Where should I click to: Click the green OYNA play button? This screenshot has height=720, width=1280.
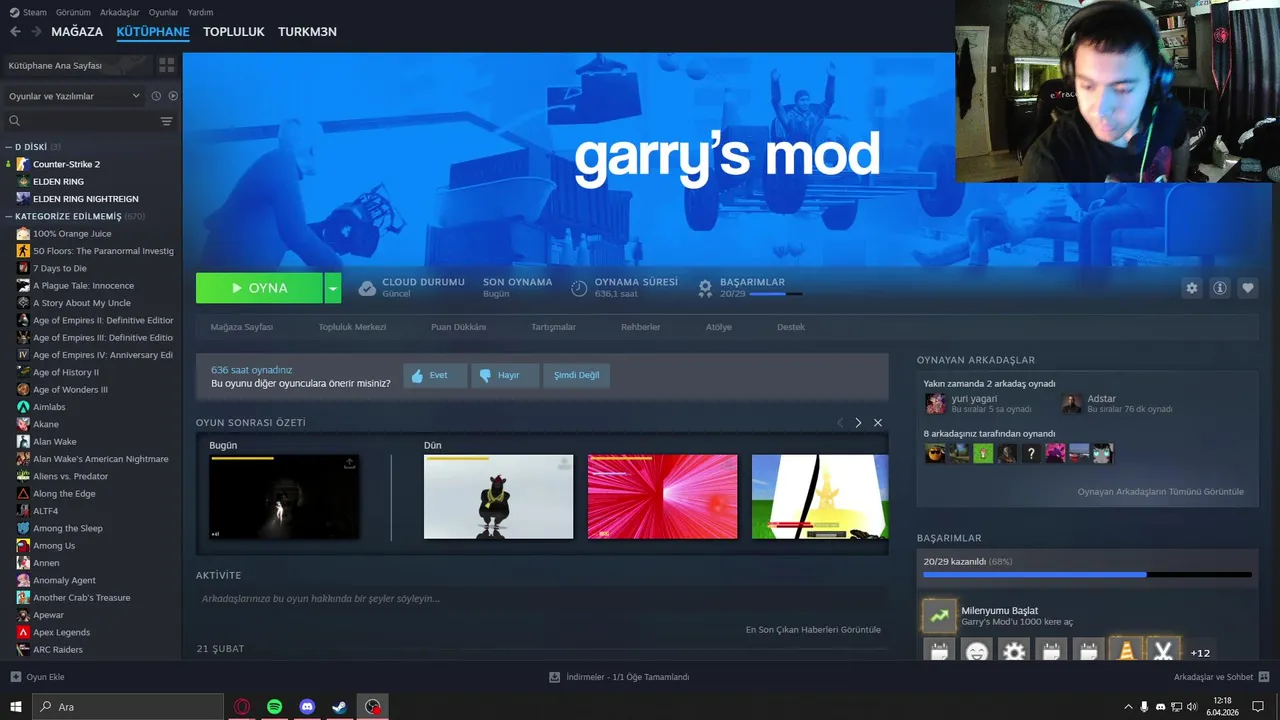pyautogui.click(x=259, y=288)
